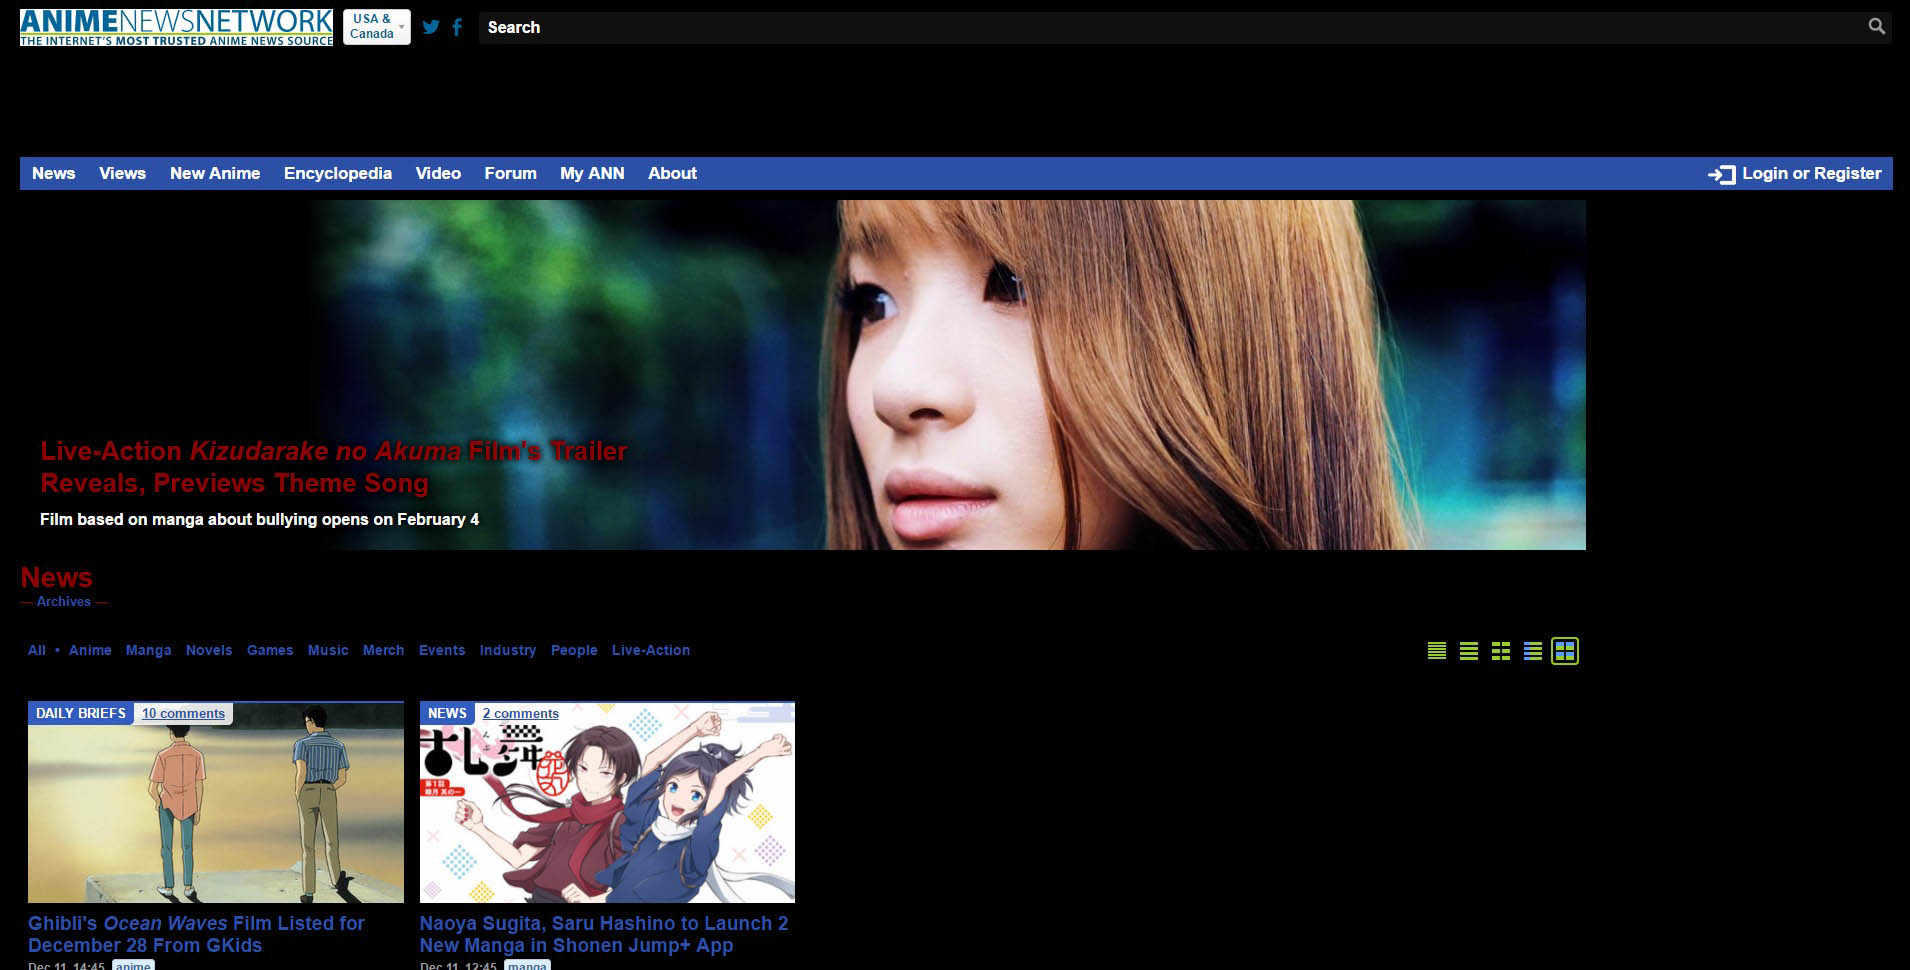Select the highlighted headlines list view icon
The height and width of the screenshot is (970, 1910).
(x=1535, y=650)
